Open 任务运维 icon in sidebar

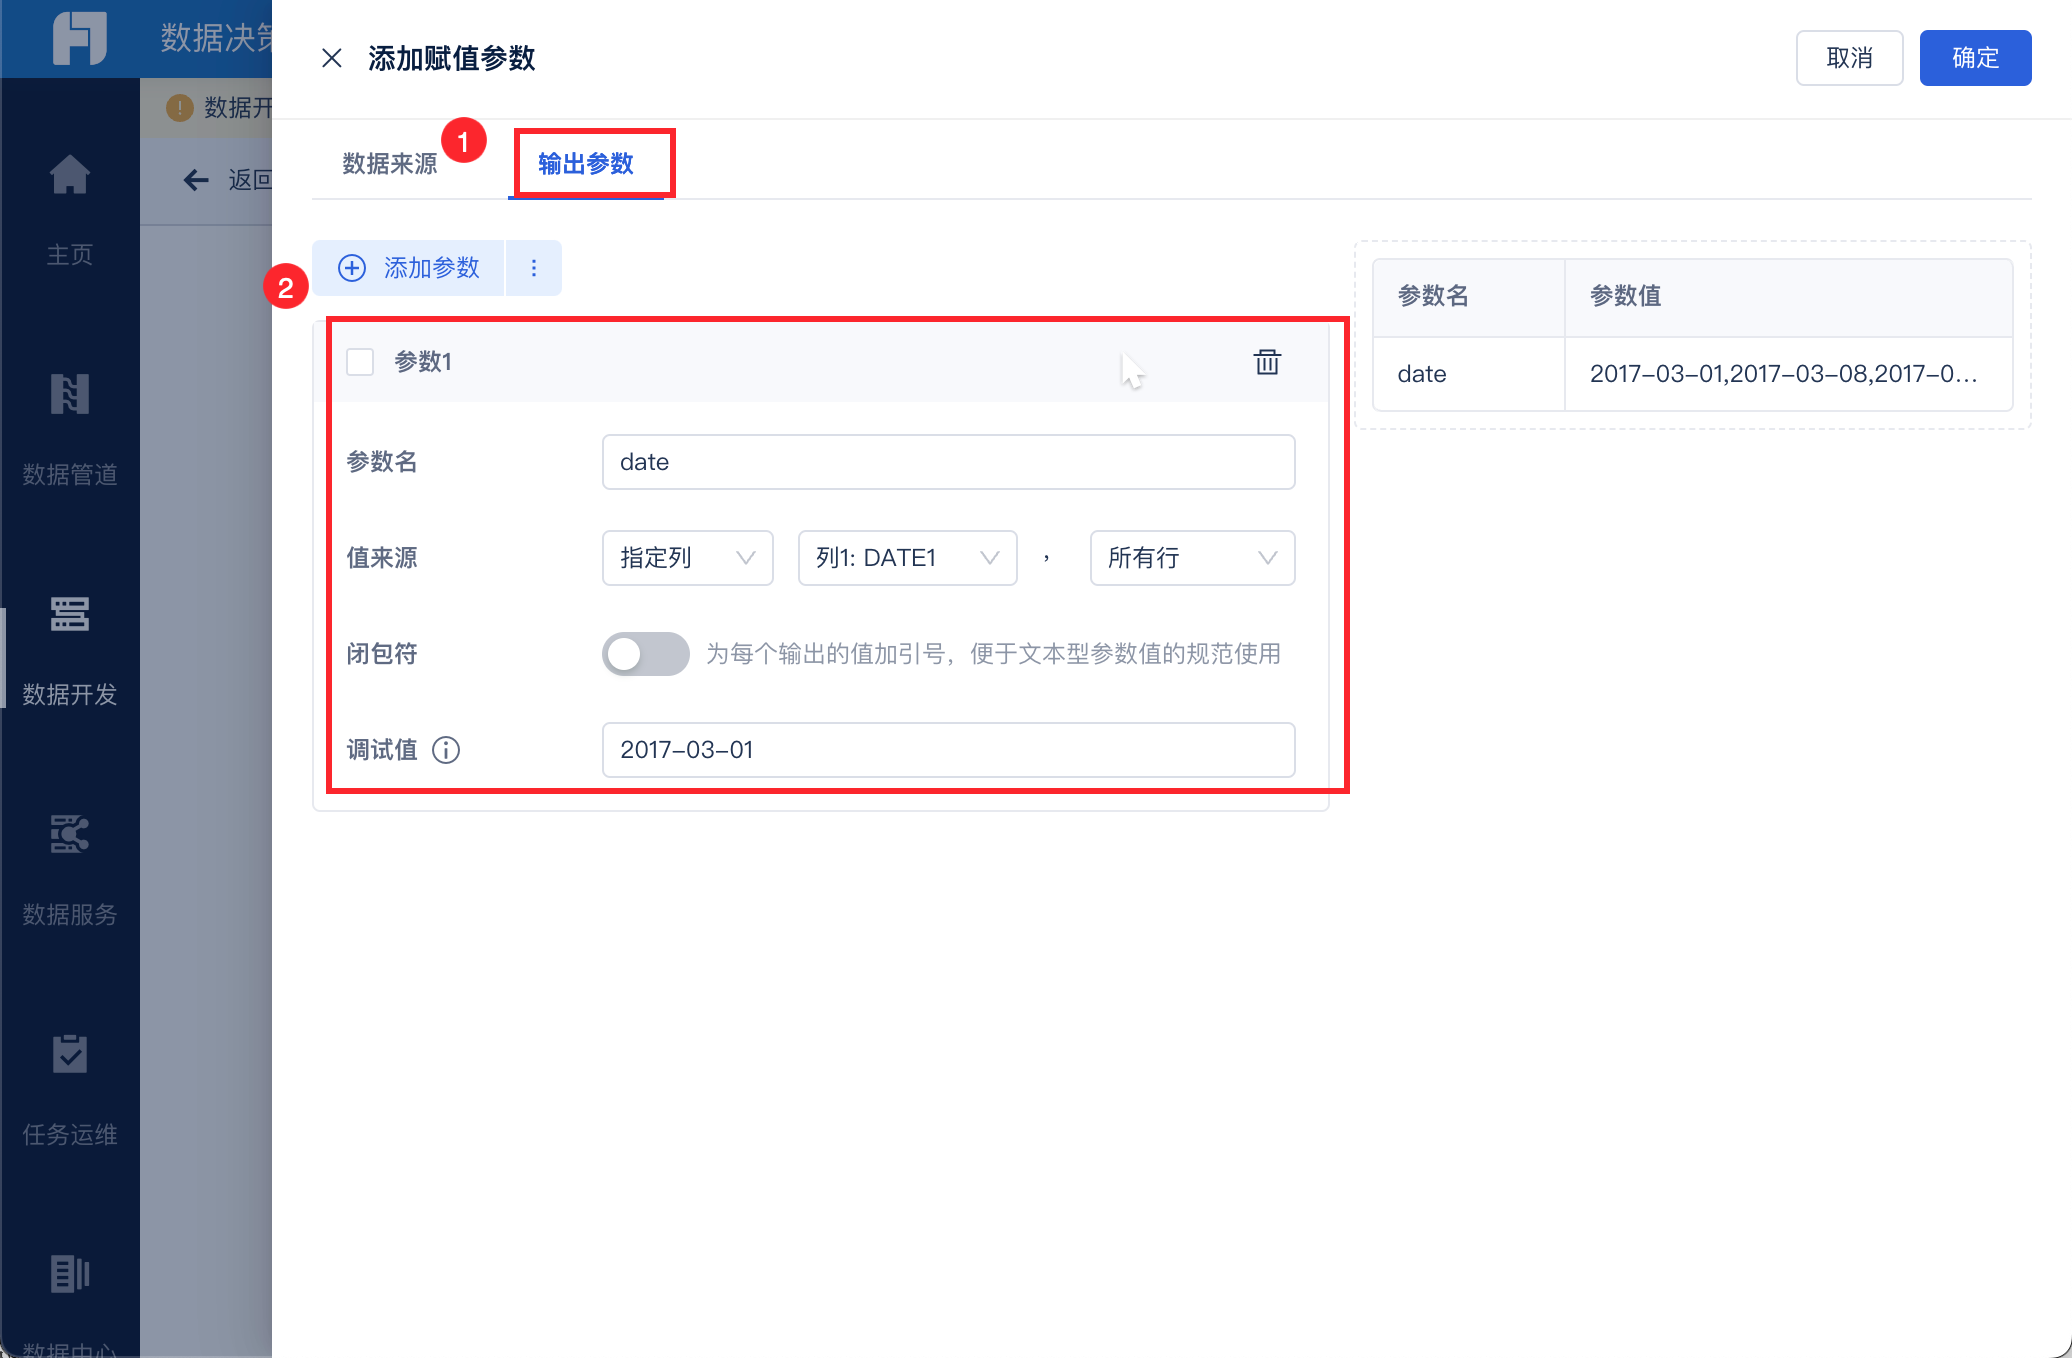tap(70, 1055)
